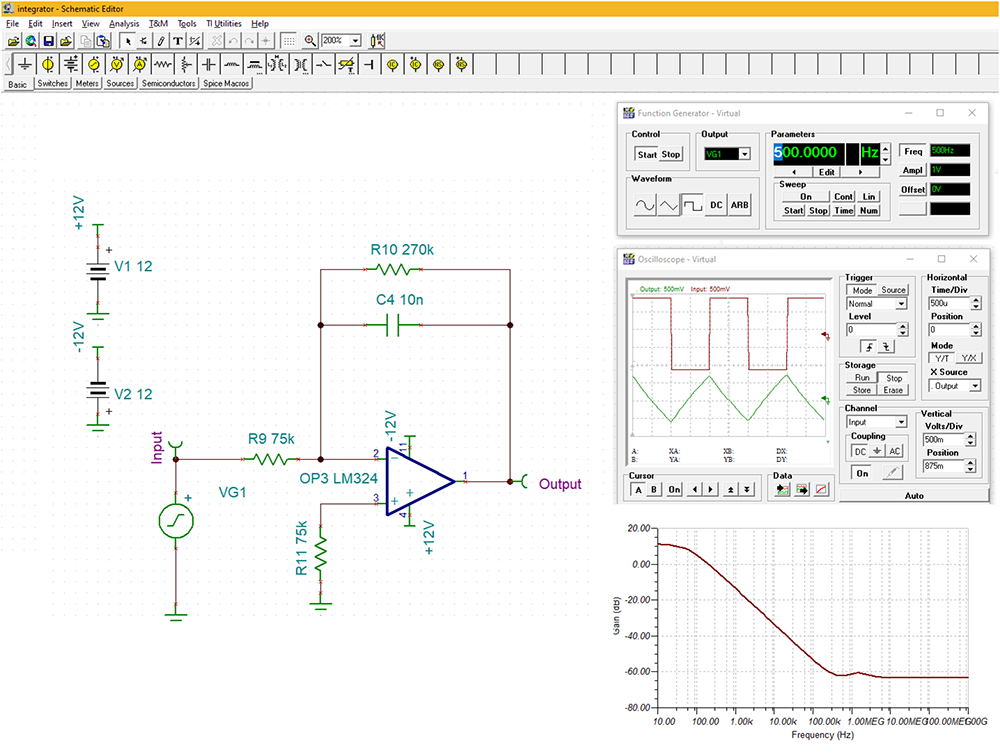Open the X Source dropdown

pyautogui.click(x=975, y=386)
